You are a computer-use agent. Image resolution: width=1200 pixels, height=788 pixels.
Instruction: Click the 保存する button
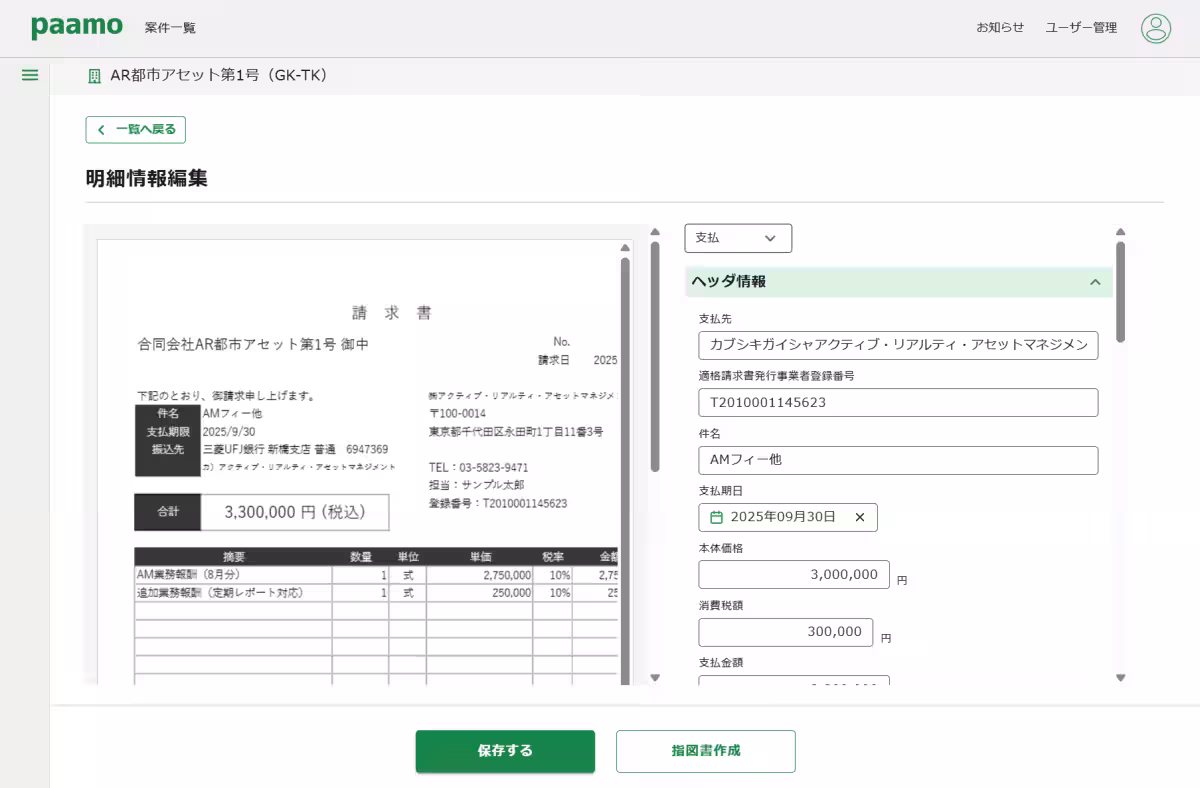(x=505, y=751)
